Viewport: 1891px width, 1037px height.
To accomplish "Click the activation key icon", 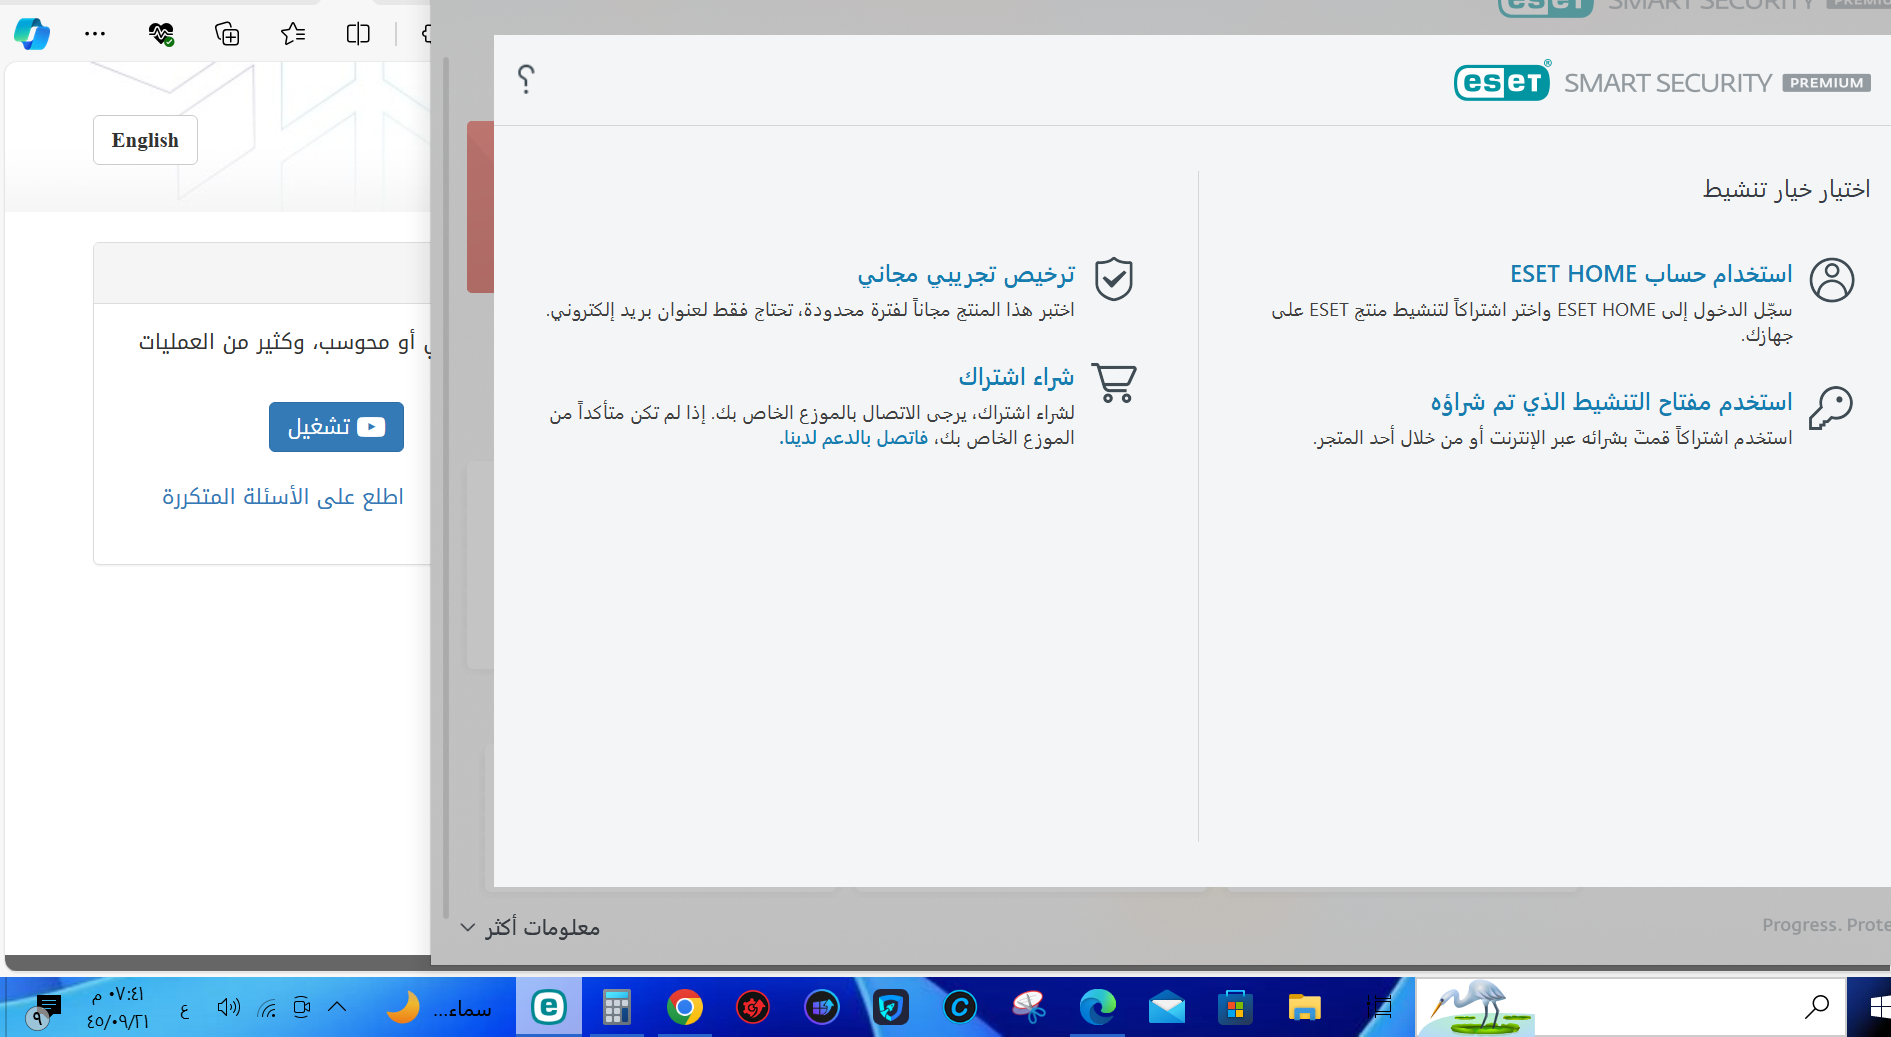I will [1831, 408].
